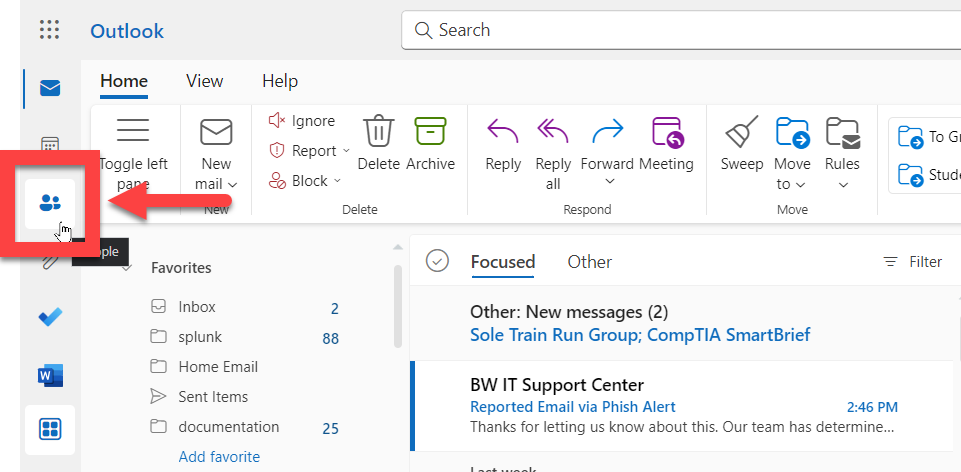Click the Reply all icon
Image resolution: width=961 pixels, height=472 pixels.
553,132
